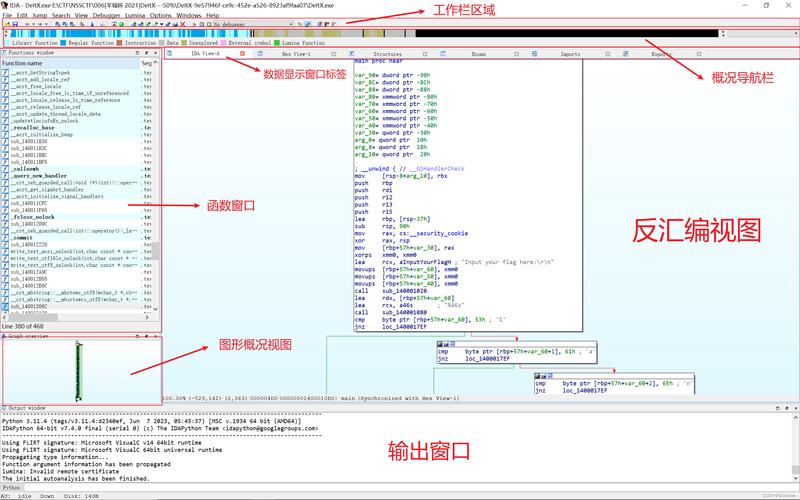The image size is (800, 500).
Task: Close the Imports tab
Action: point(608,54)
